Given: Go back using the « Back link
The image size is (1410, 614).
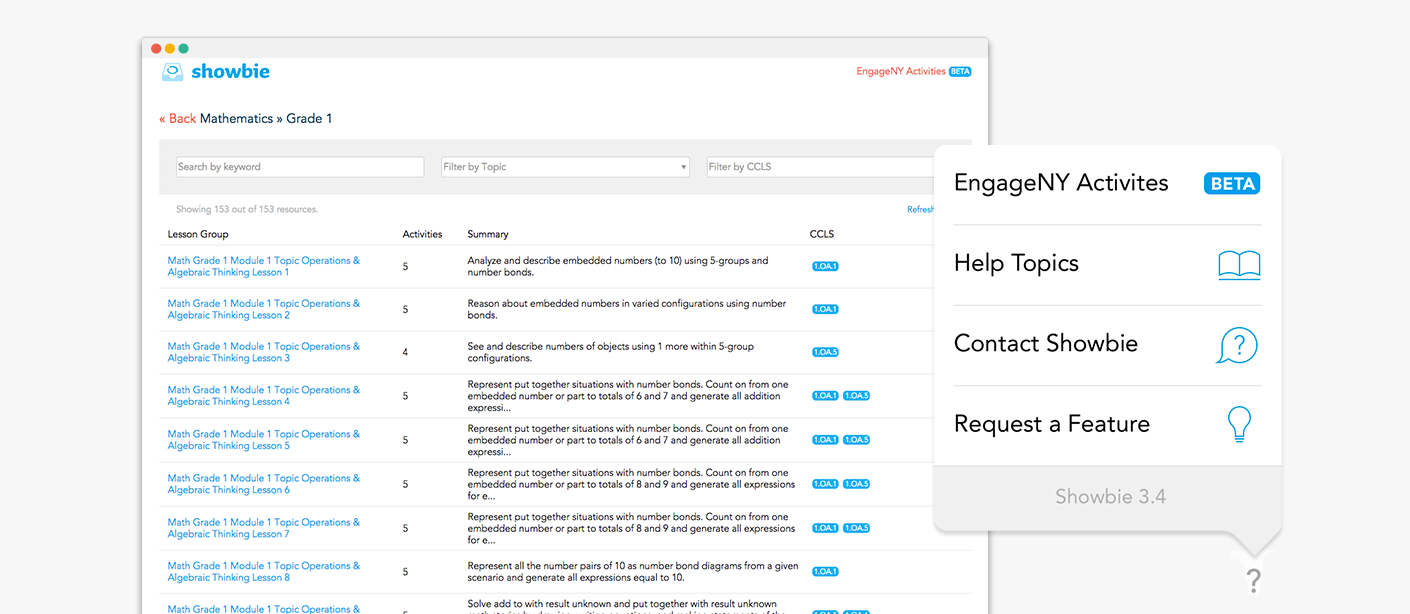Looking at the screenshot, I should point(178,118).
